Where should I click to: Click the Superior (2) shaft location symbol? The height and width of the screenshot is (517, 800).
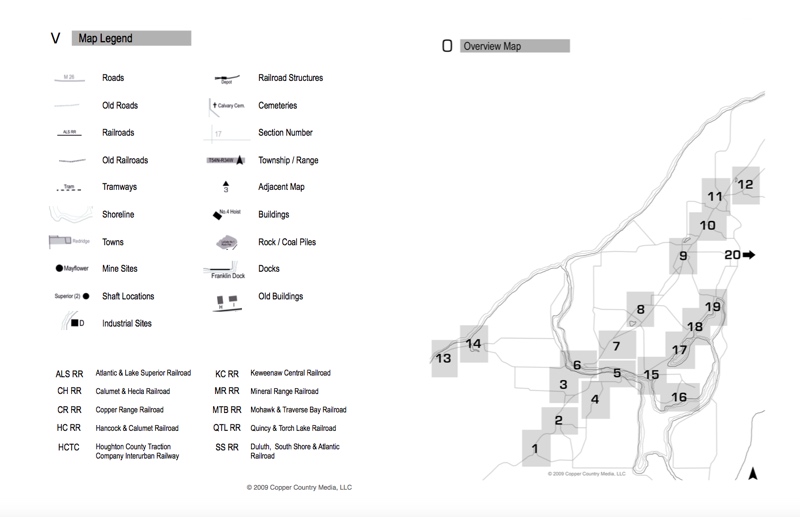click(x=86, y=296)
